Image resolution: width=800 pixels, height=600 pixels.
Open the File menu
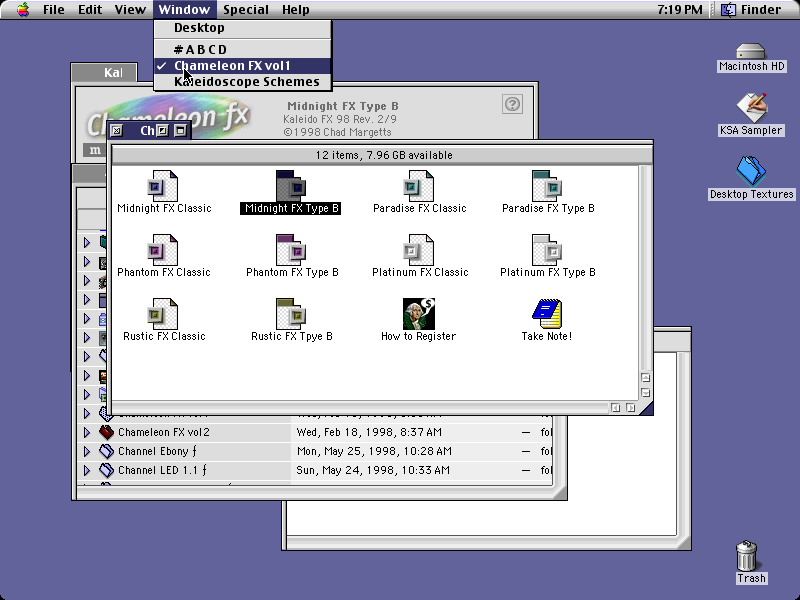(54, 9)
